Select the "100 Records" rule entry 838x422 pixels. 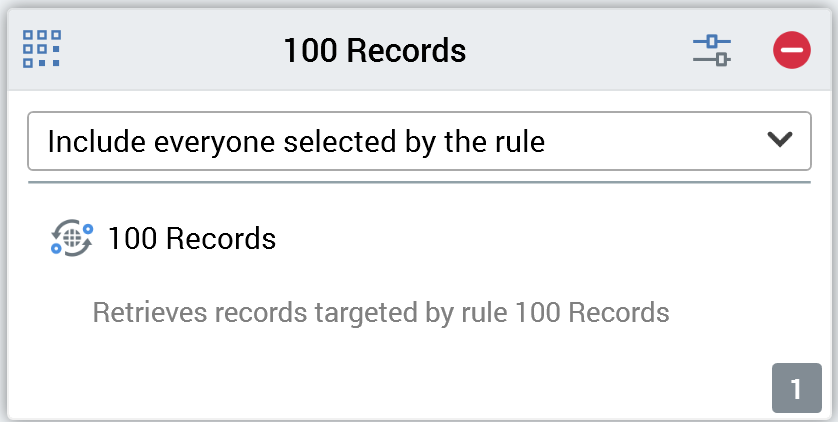tap(191, 239)
